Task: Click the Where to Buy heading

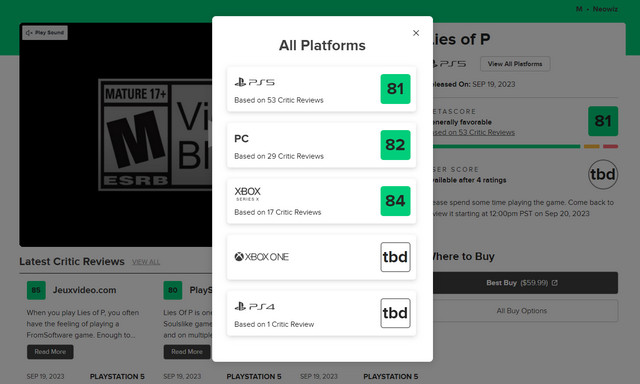Action: pyautogui.click(x=464, y=256)
